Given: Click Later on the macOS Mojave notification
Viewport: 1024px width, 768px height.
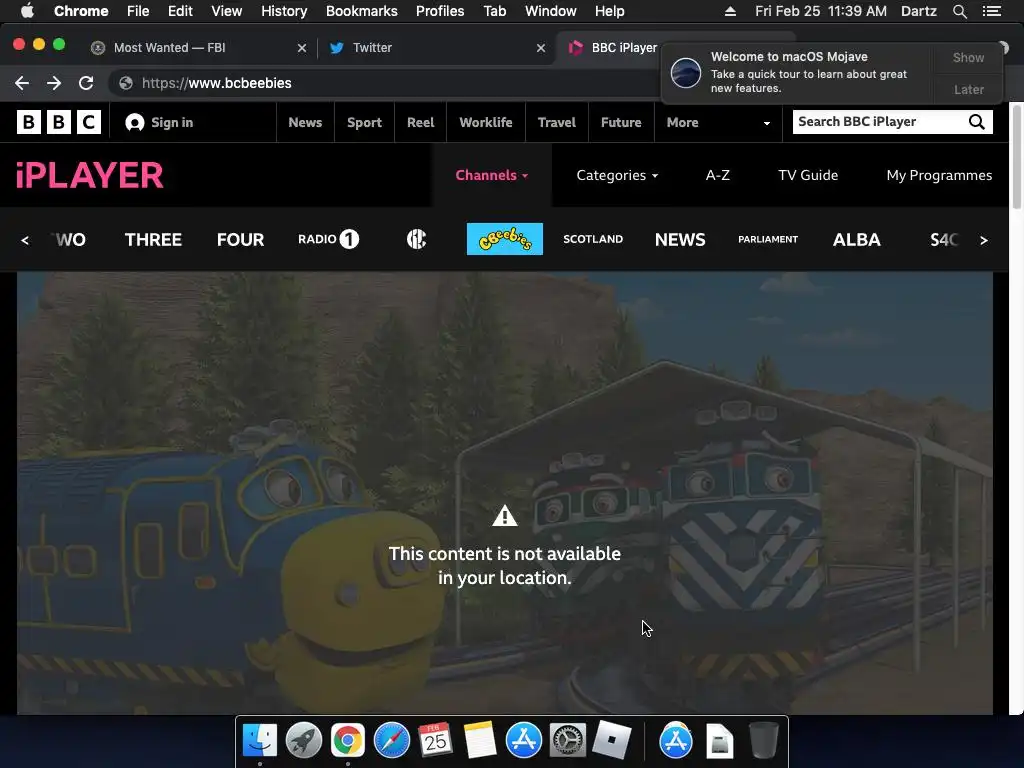Looking at the screenshot, I should click(968, 89).
